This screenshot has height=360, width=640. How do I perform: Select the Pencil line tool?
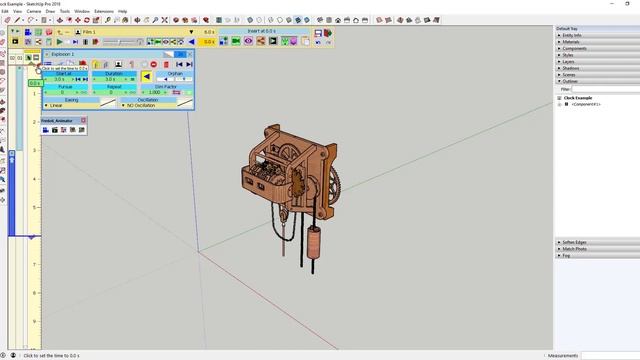(17, 20)
